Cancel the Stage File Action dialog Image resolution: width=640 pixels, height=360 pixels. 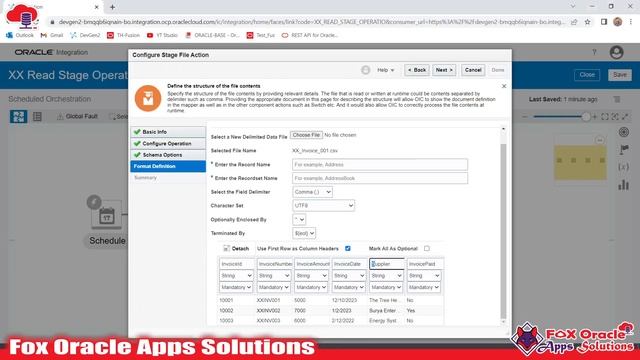point(473,70)
